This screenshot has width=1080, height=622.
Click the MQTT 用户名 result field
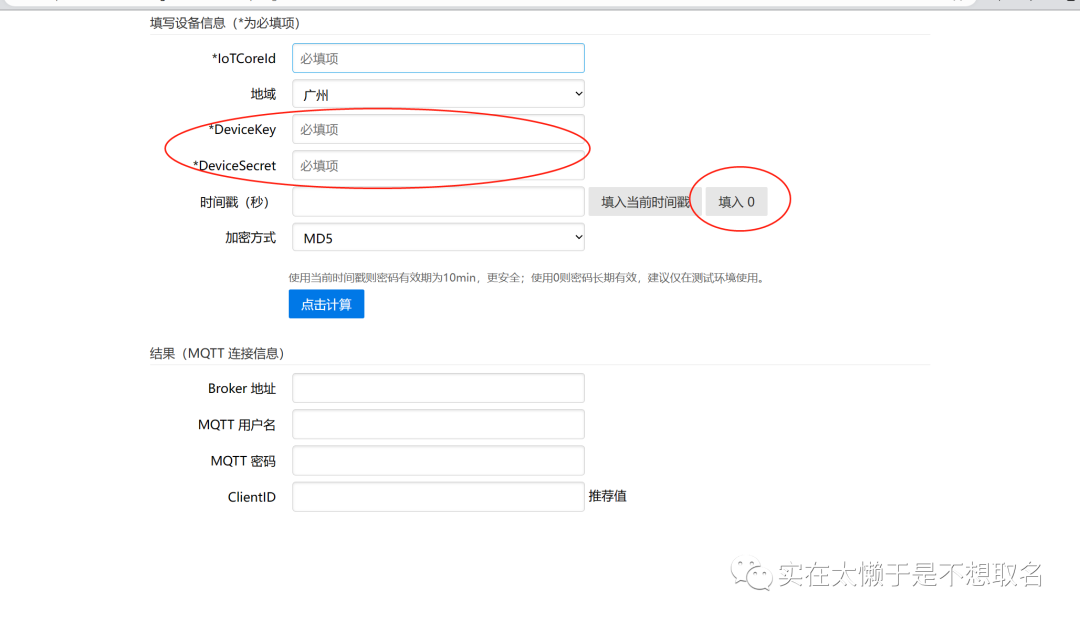point(438,424)
